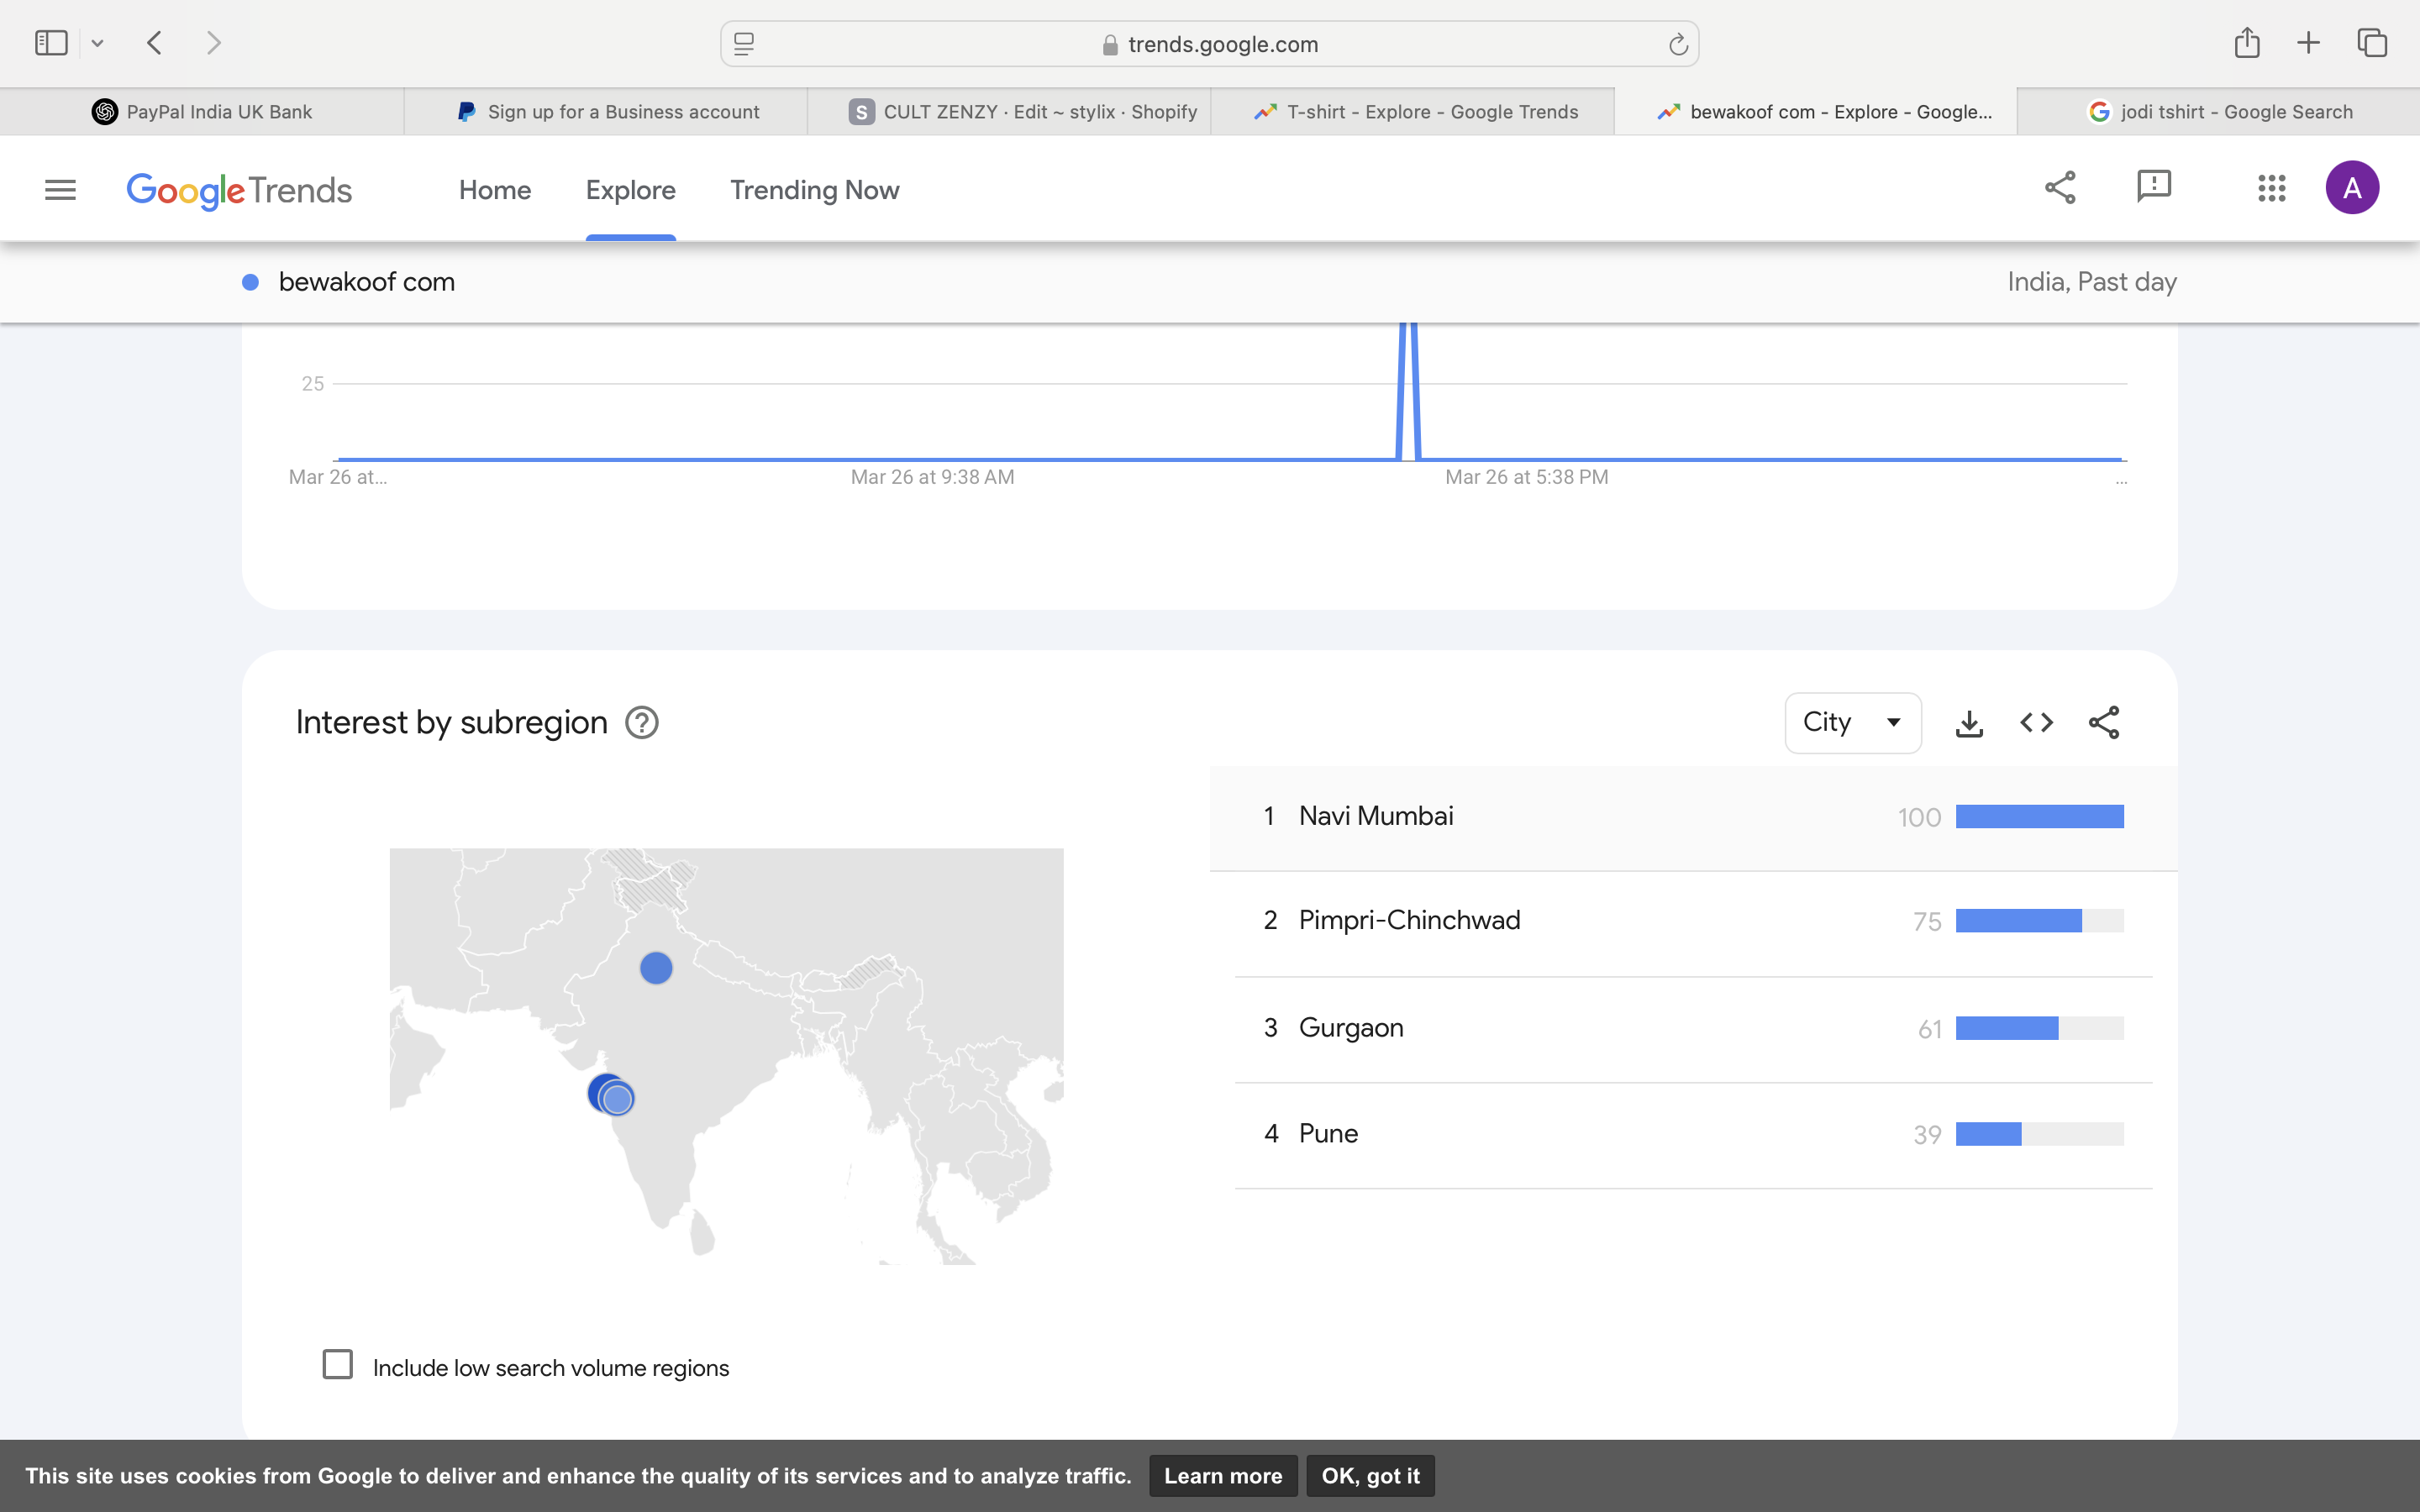This screenshot has width=2420, height=1512.
Task: Open the feedback dialog in Google Trends
Action: pyautogui.click(x=2152, y=187)
